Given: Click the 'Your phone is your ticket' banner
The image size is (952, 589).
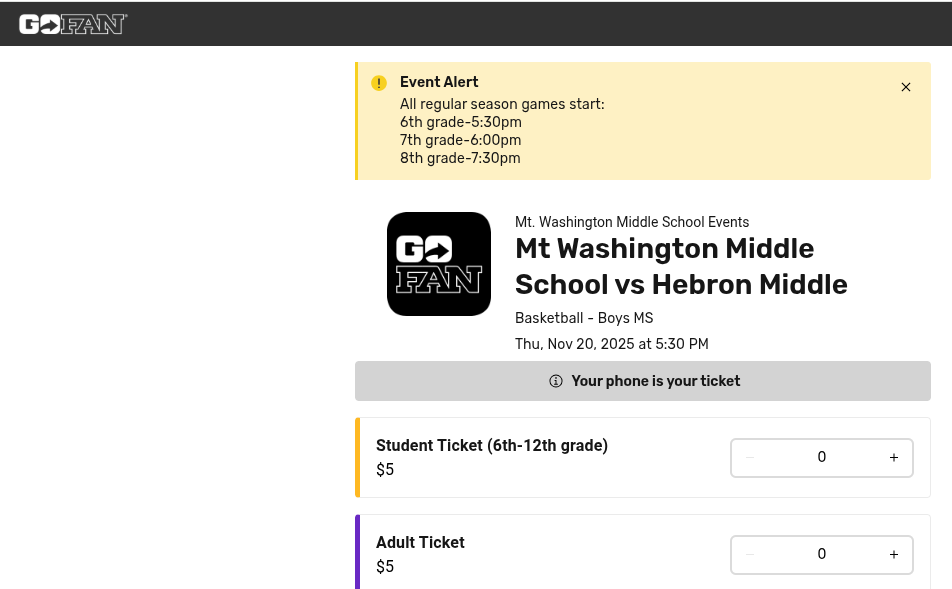Looking at the screenshot, I should click(655, 381).
